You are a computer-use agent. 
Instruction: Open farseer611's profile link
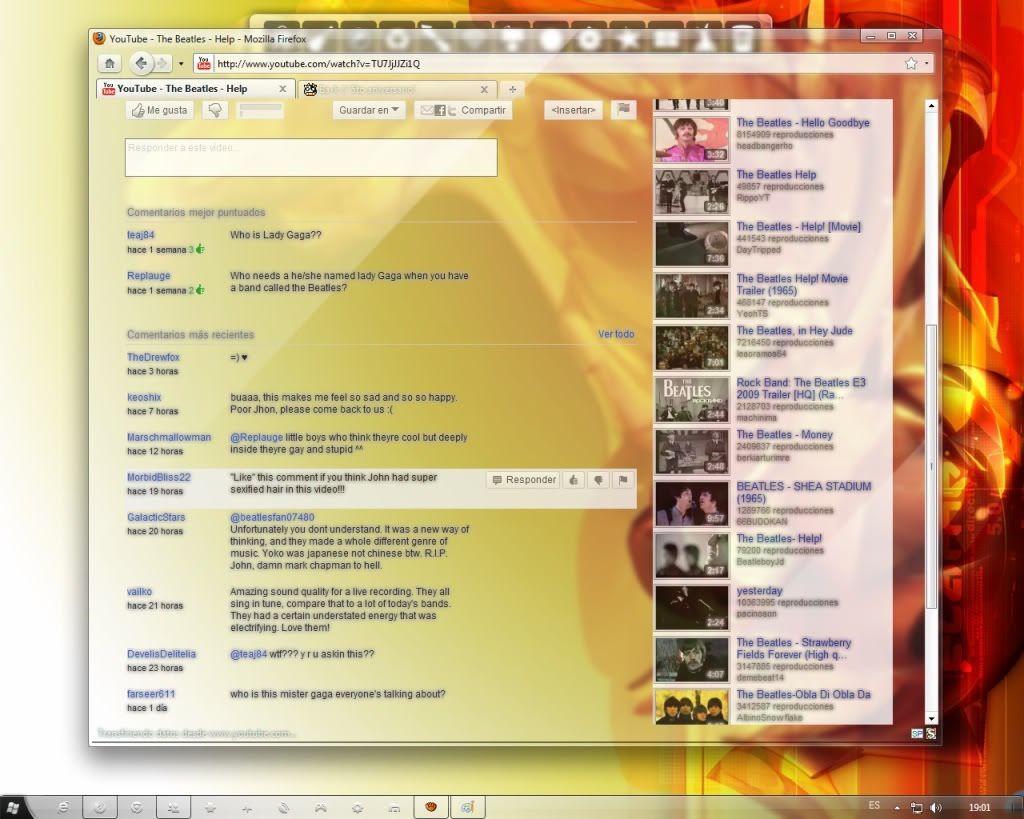(151, 694)
